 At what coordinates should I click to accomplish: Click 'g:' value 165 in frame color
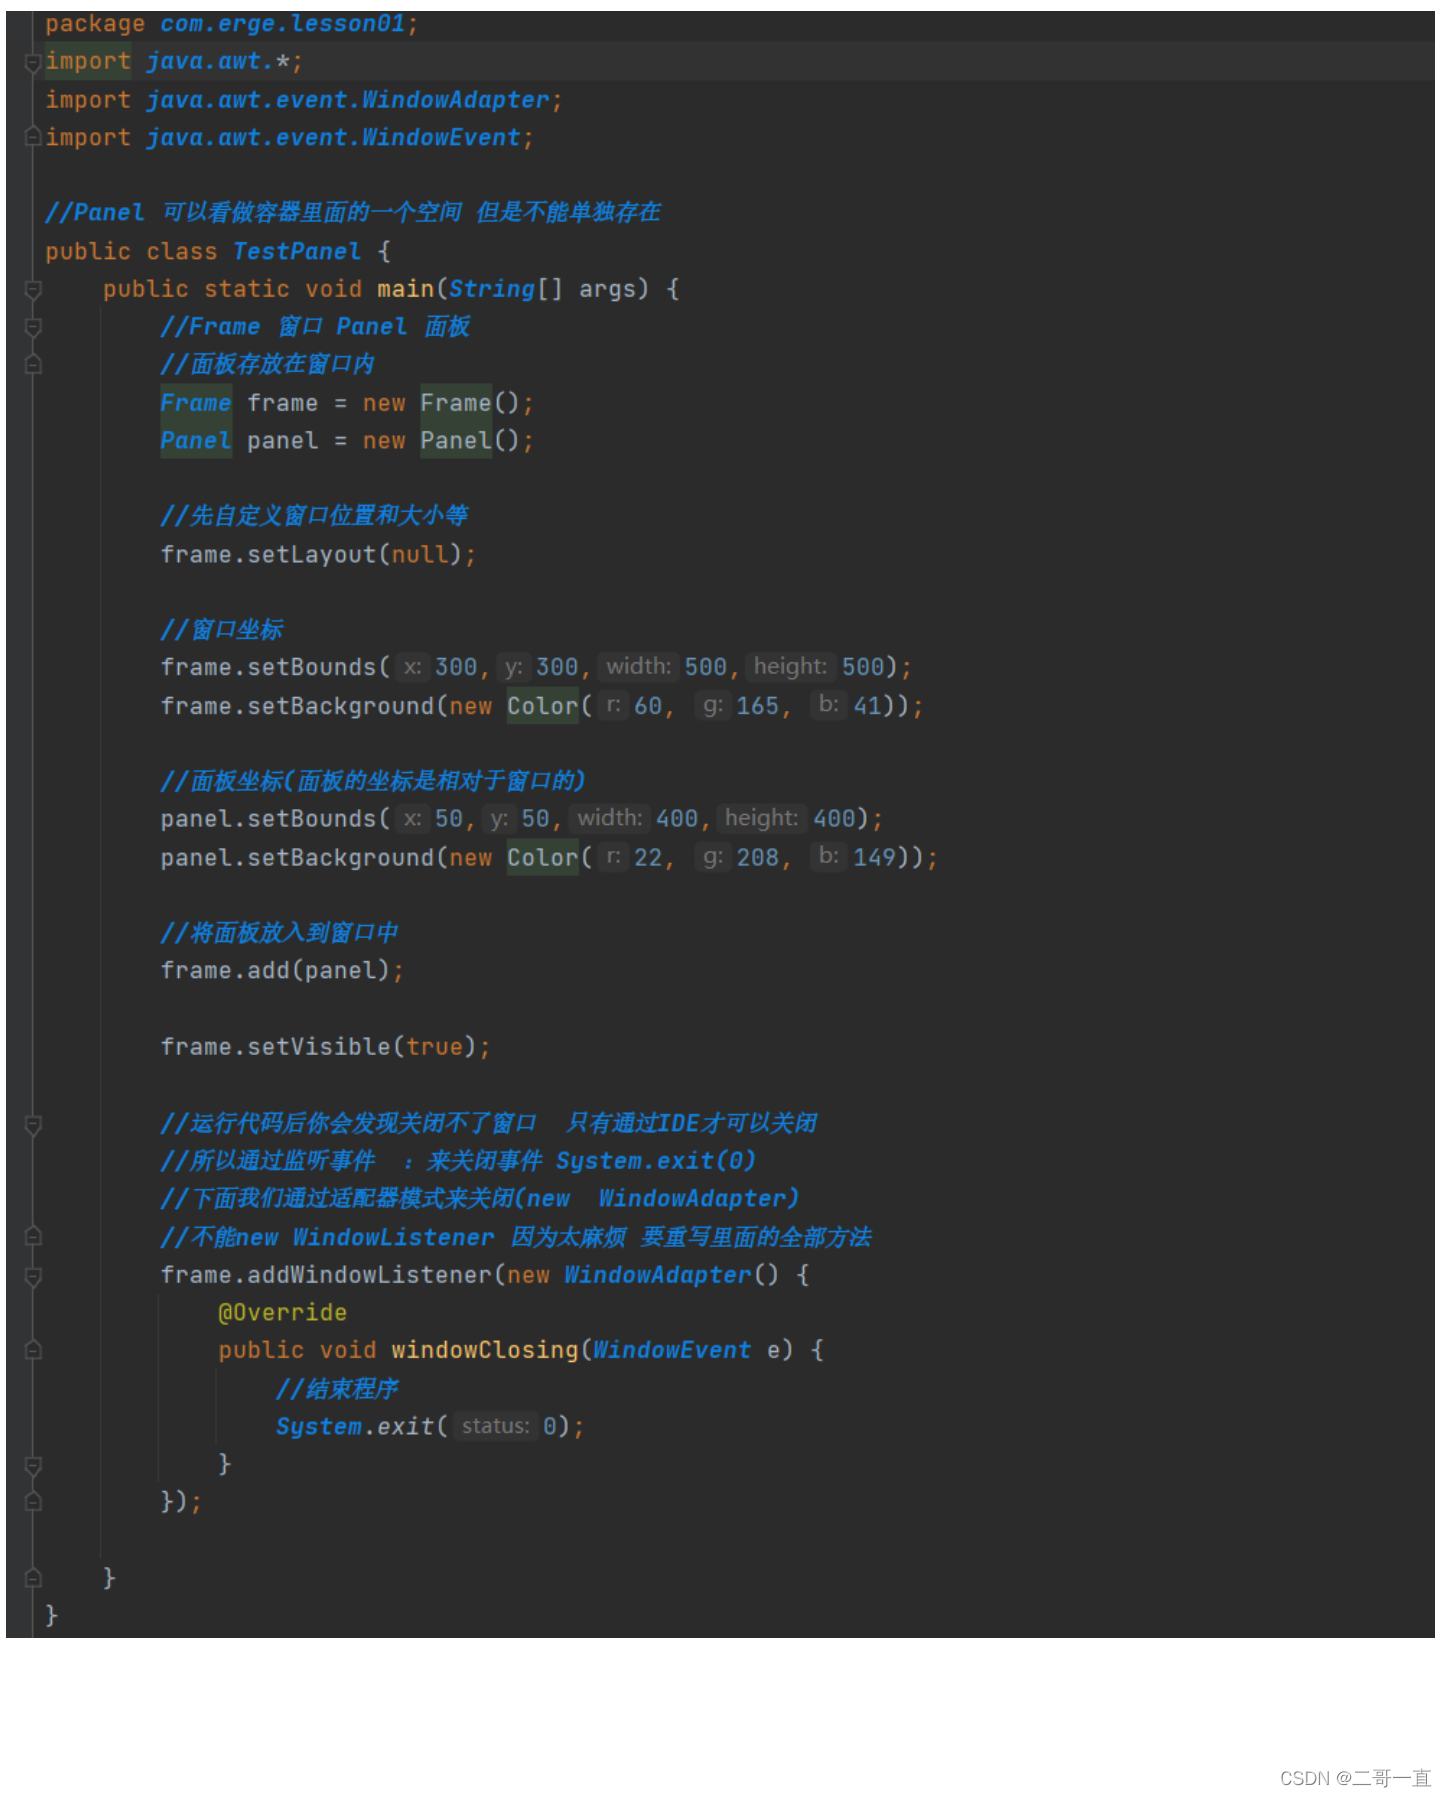758,706
